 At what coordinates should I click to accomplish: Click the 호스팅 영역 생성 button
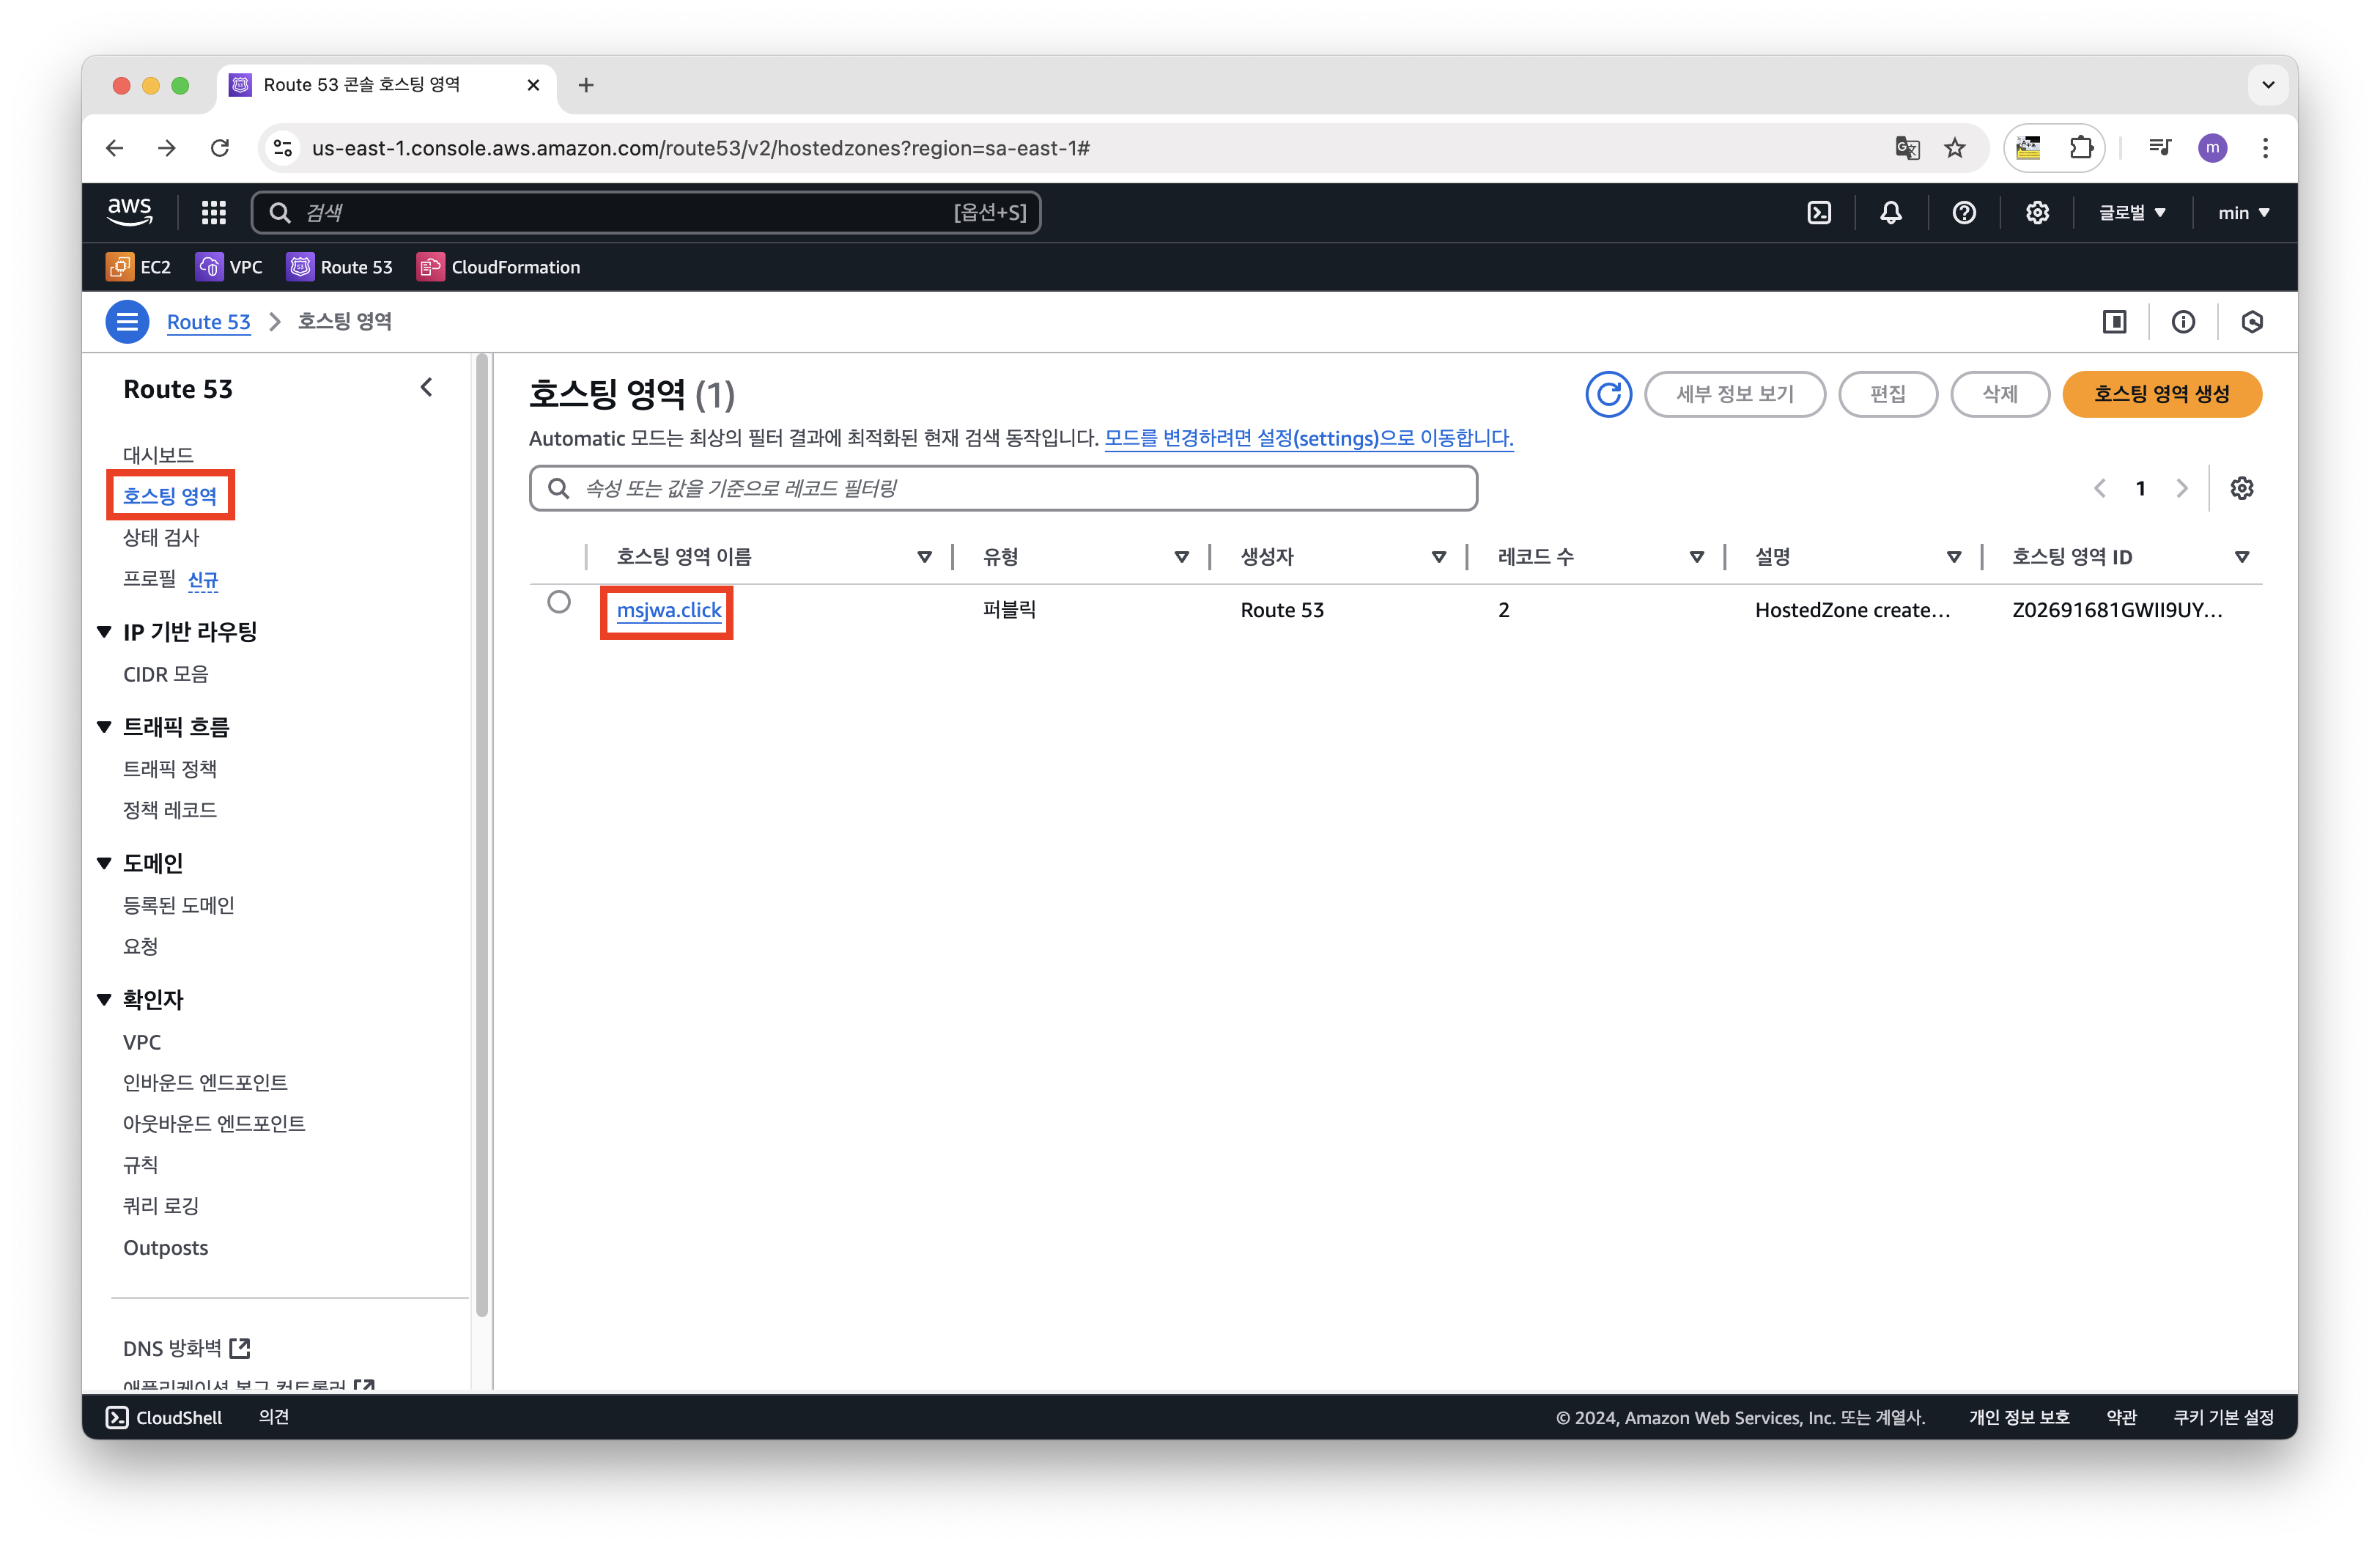(2161, 394)
